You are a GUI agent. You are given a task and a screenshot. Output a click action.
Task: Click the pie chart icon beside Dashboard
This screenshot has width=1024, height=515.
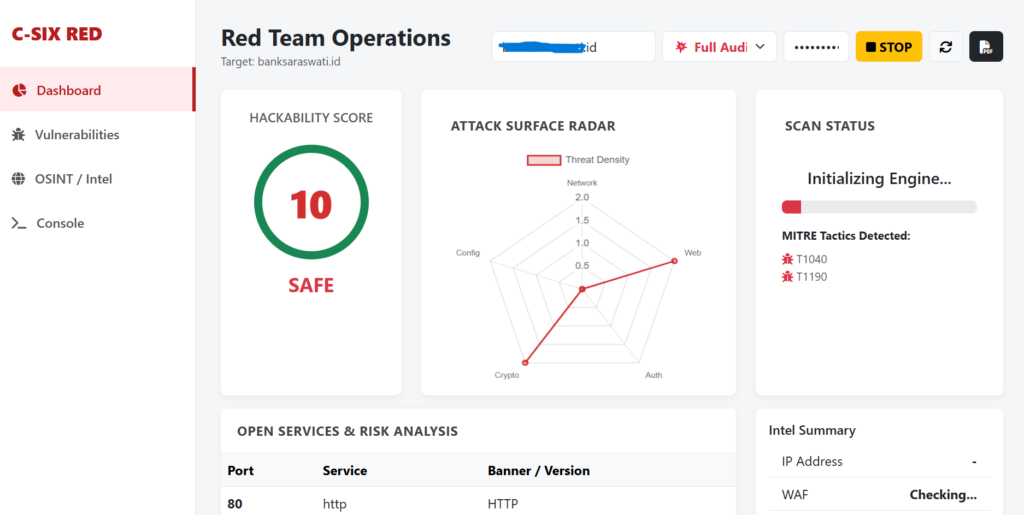click(18, 90)
